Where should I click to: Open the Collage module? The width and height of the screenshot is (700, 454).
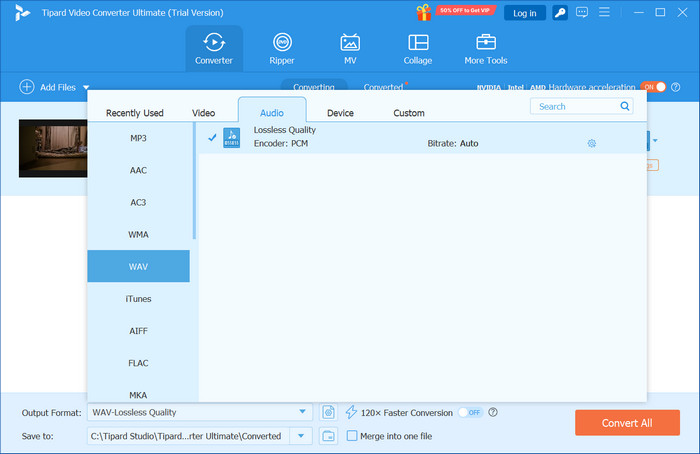click(x=418, y=49)
